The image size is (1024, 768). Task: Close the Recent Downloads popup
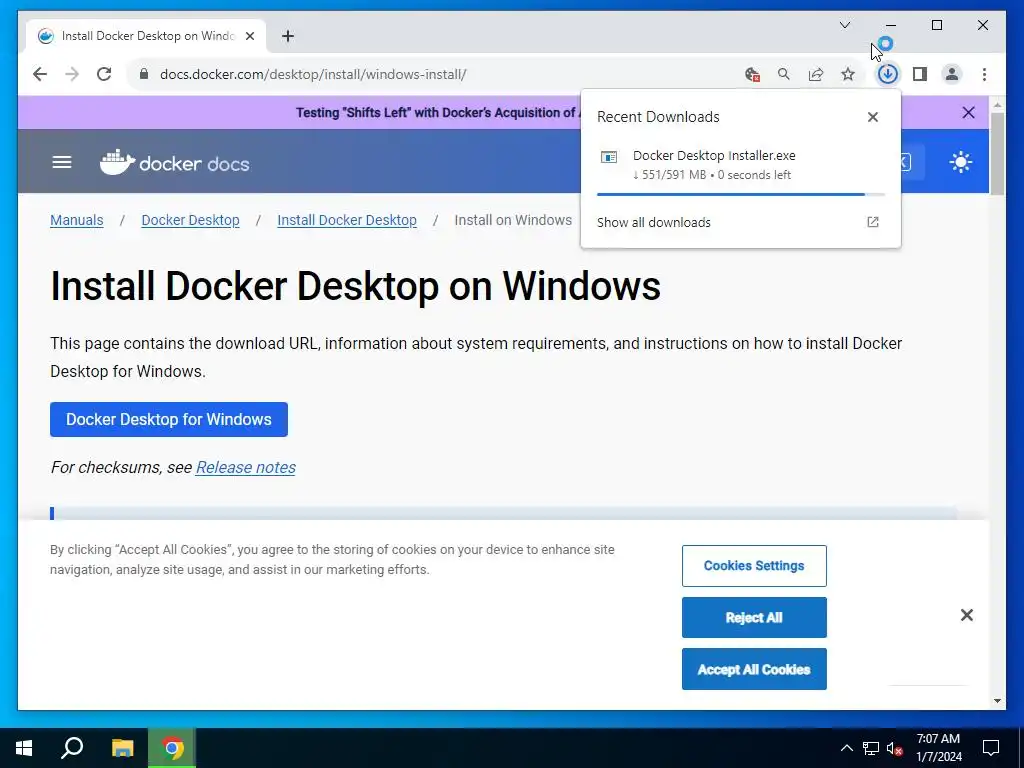click(x=872, y=117)
